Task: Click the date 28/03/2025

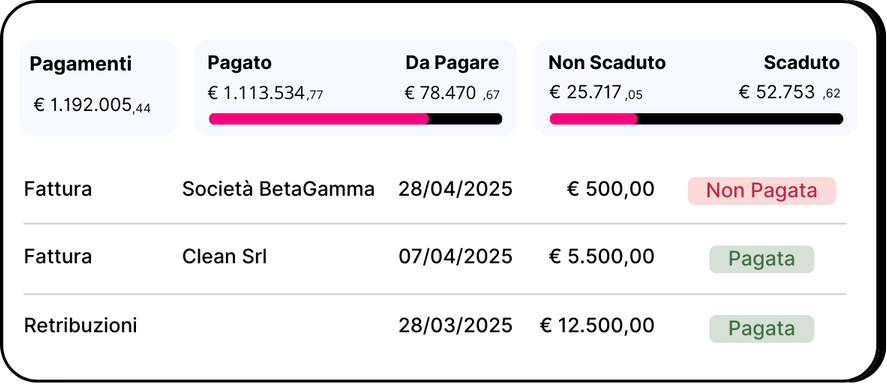Action: point(455,326)
